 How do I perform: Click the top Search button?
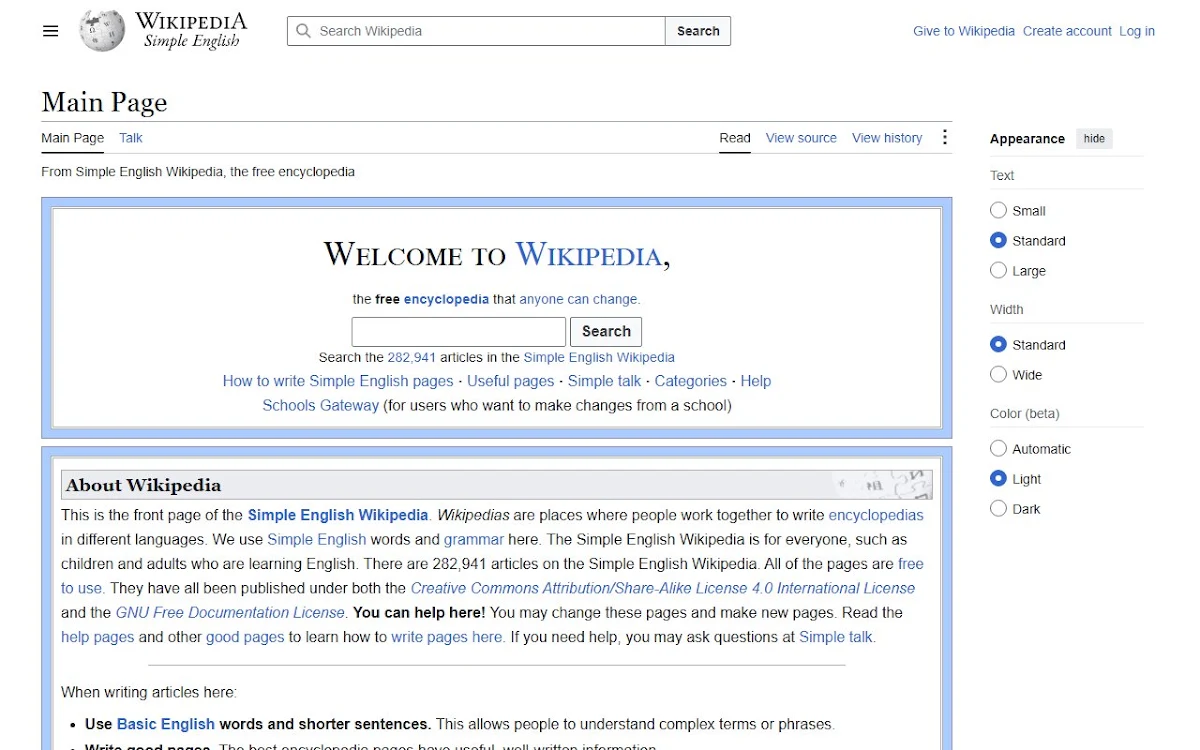click(698, 31)
